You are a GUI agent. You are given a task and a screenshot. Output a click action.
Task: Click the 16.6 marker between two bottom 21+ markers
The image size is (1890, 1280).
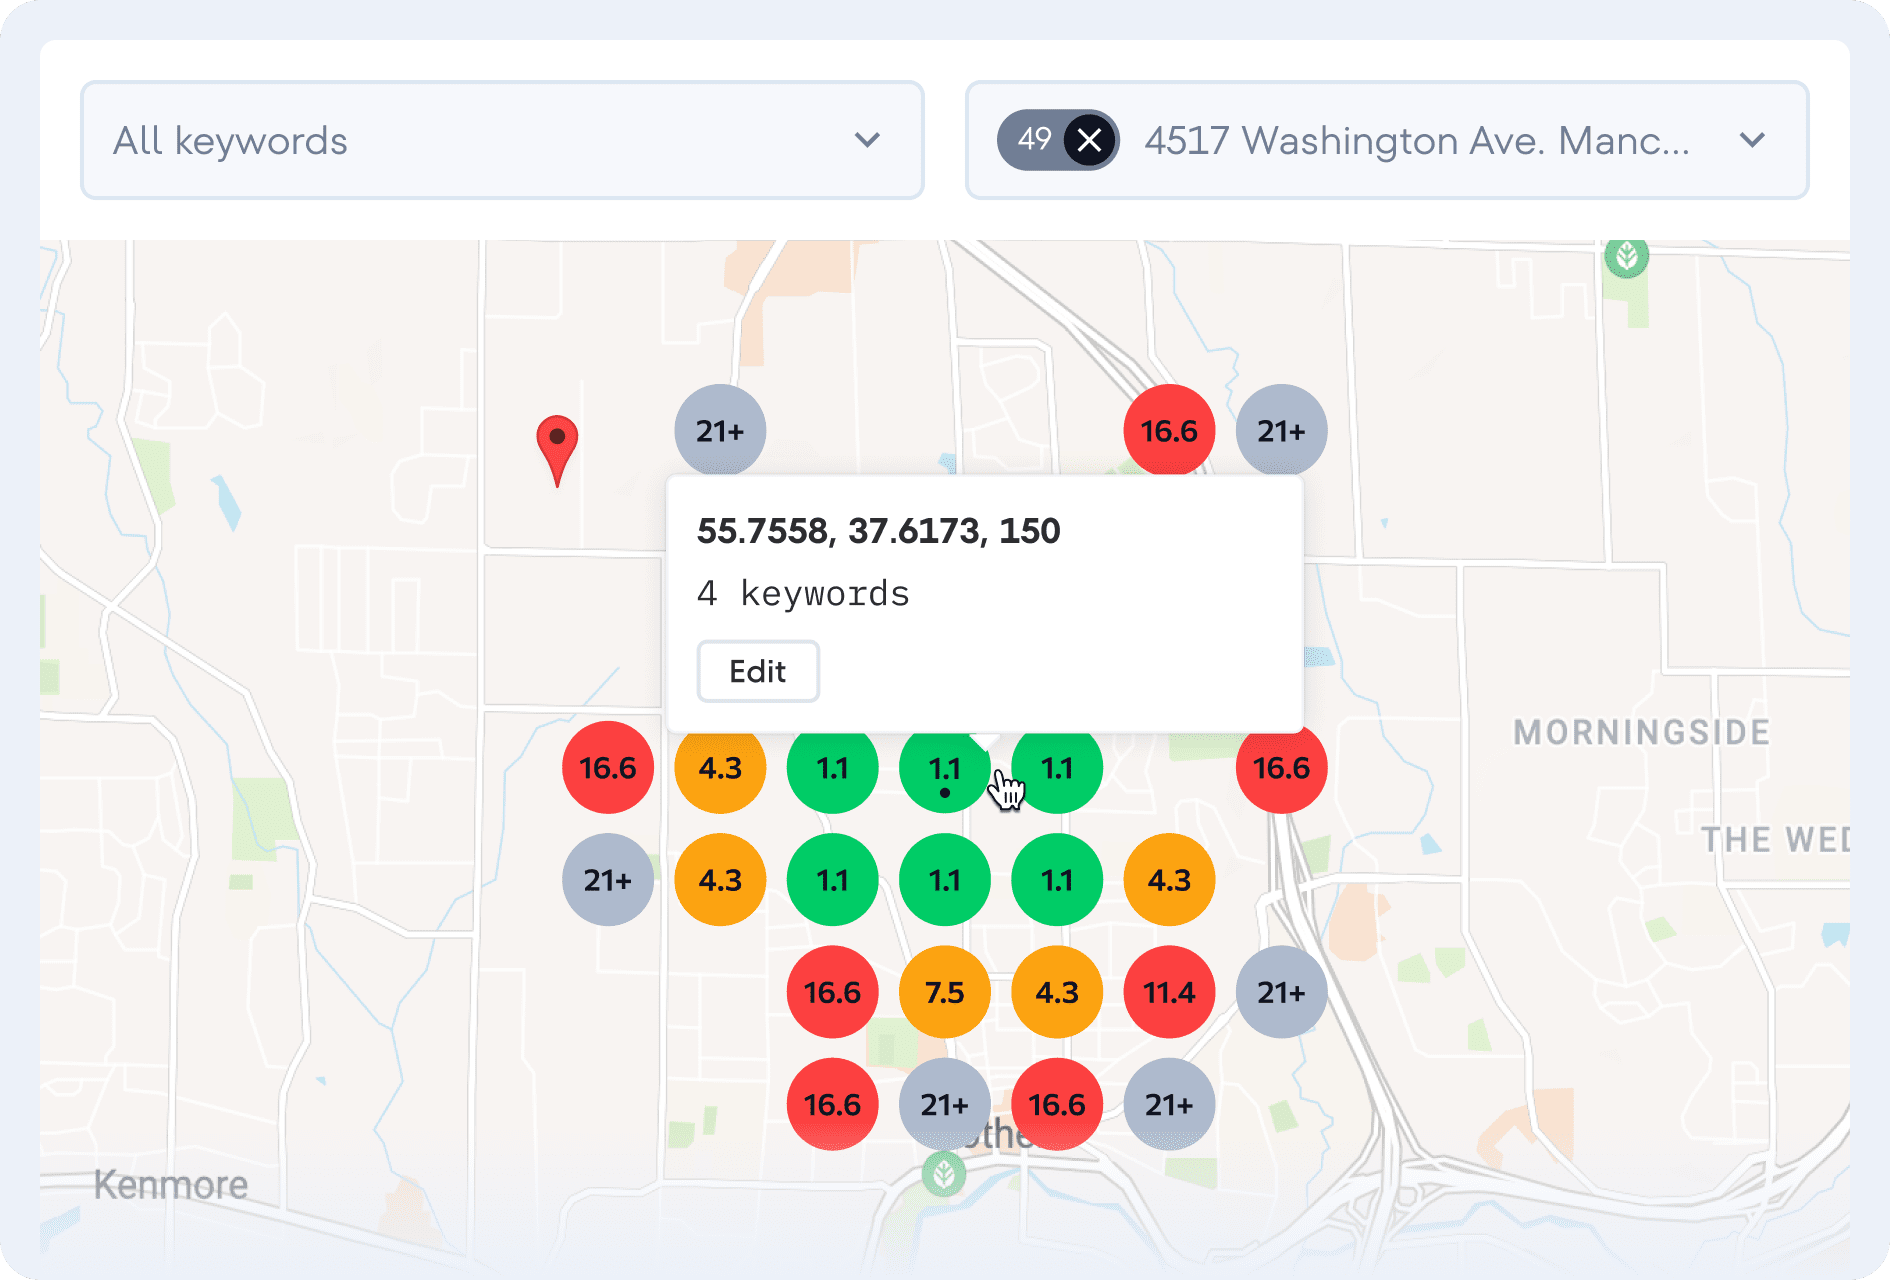click(1057, 1104)
